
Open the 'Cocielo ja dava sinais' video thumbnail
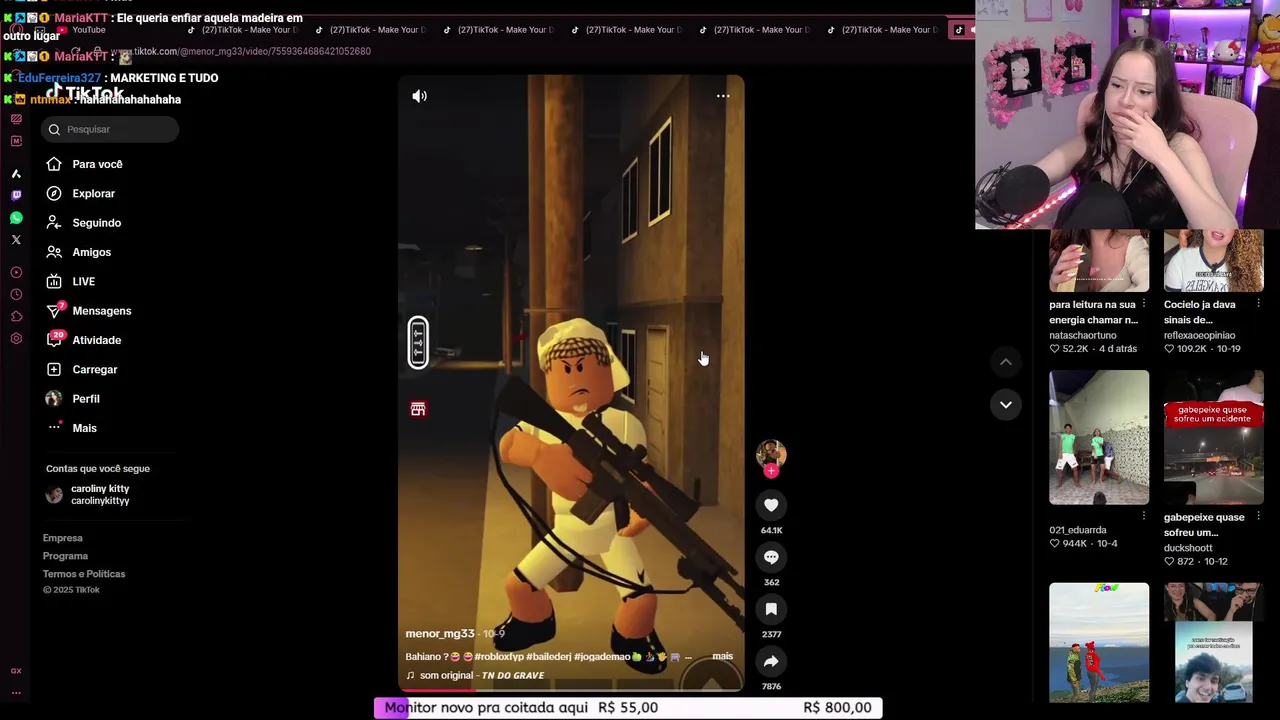(1213, 261)
